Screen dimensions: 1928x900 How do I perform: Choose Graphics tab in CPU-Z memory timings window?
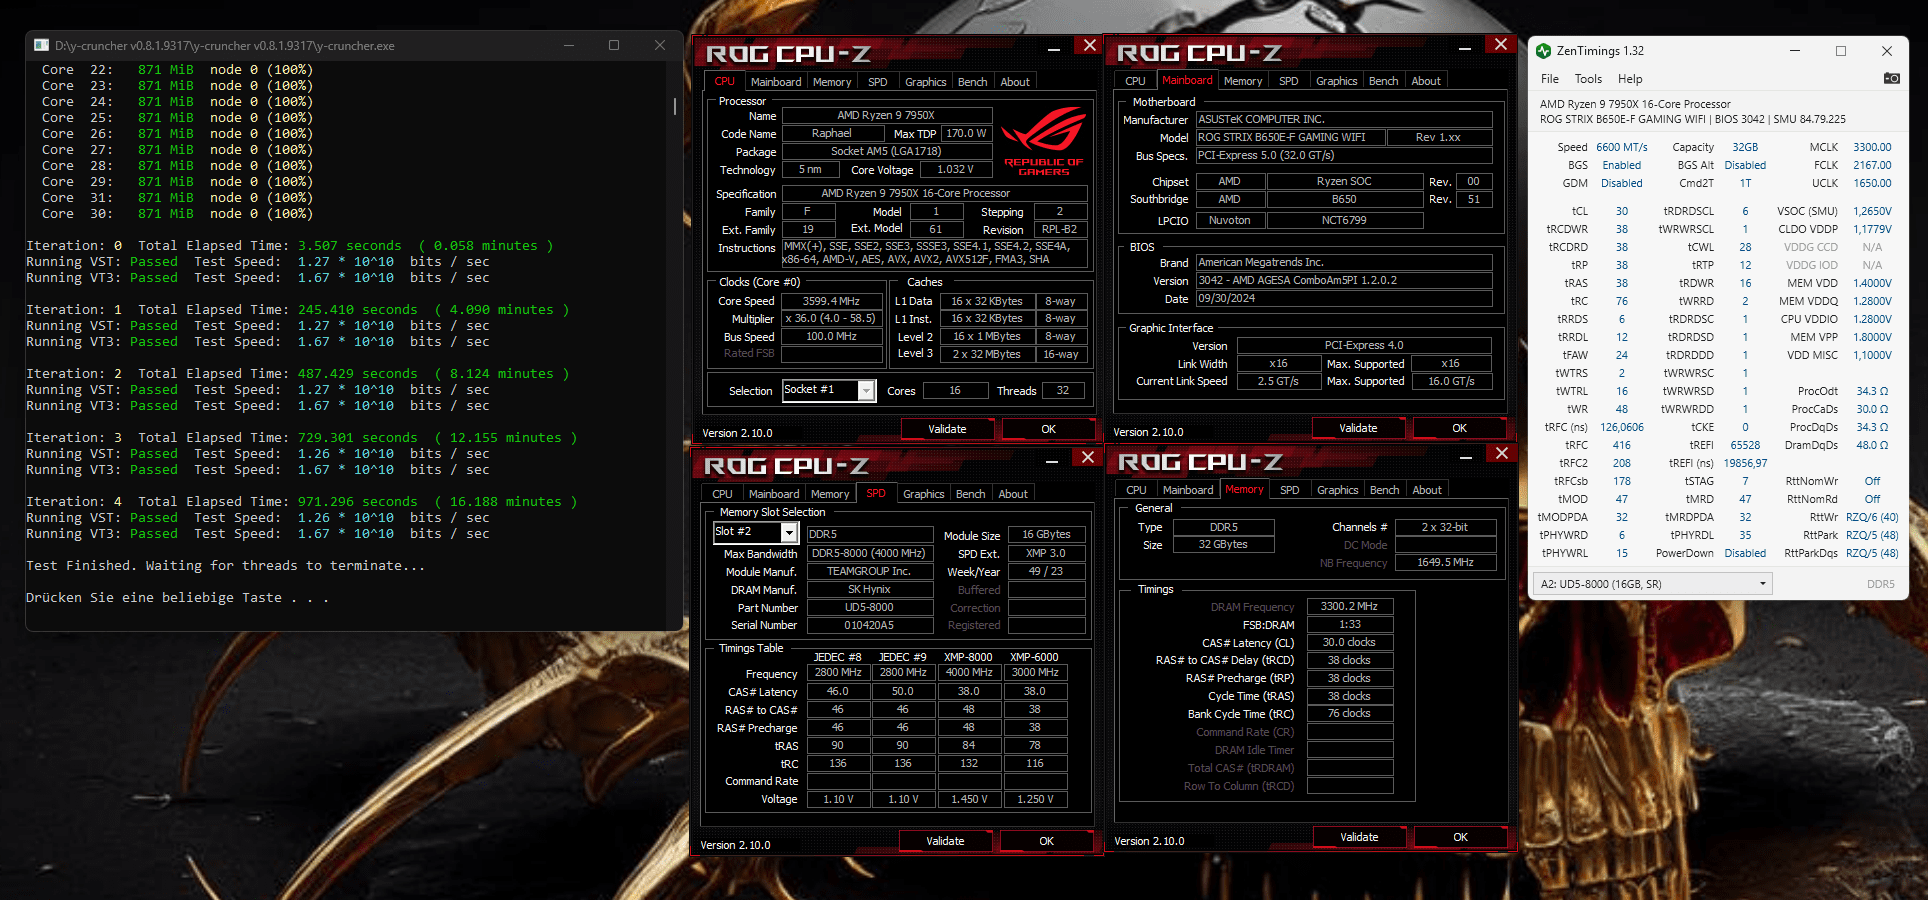[1337, 490]
